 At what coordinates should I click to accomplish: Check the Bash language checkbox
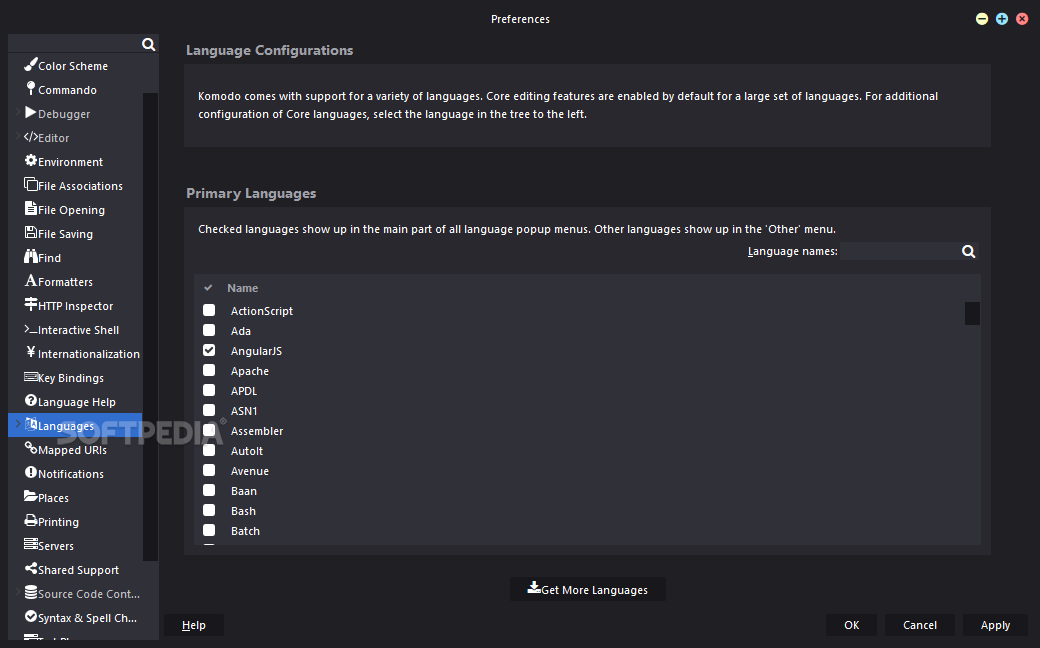click(x=209, y=510)
